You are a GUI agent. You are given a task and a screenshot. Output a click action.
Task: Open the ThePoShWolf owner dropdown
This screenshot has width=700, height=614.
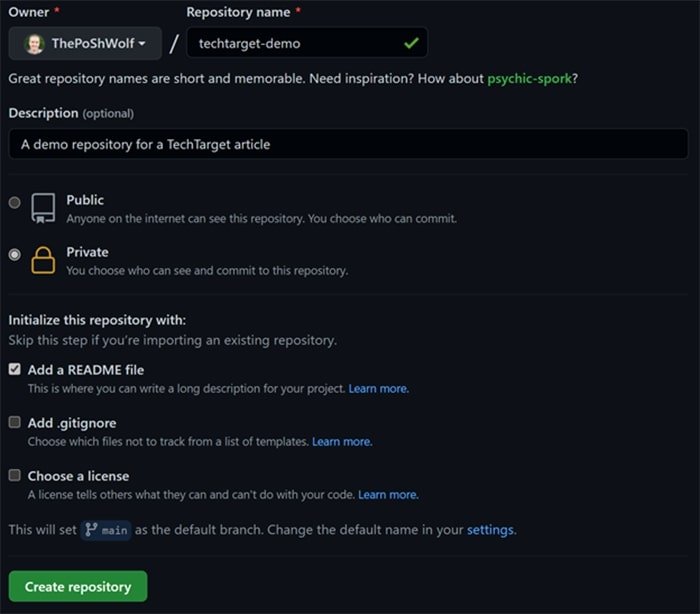85,43
